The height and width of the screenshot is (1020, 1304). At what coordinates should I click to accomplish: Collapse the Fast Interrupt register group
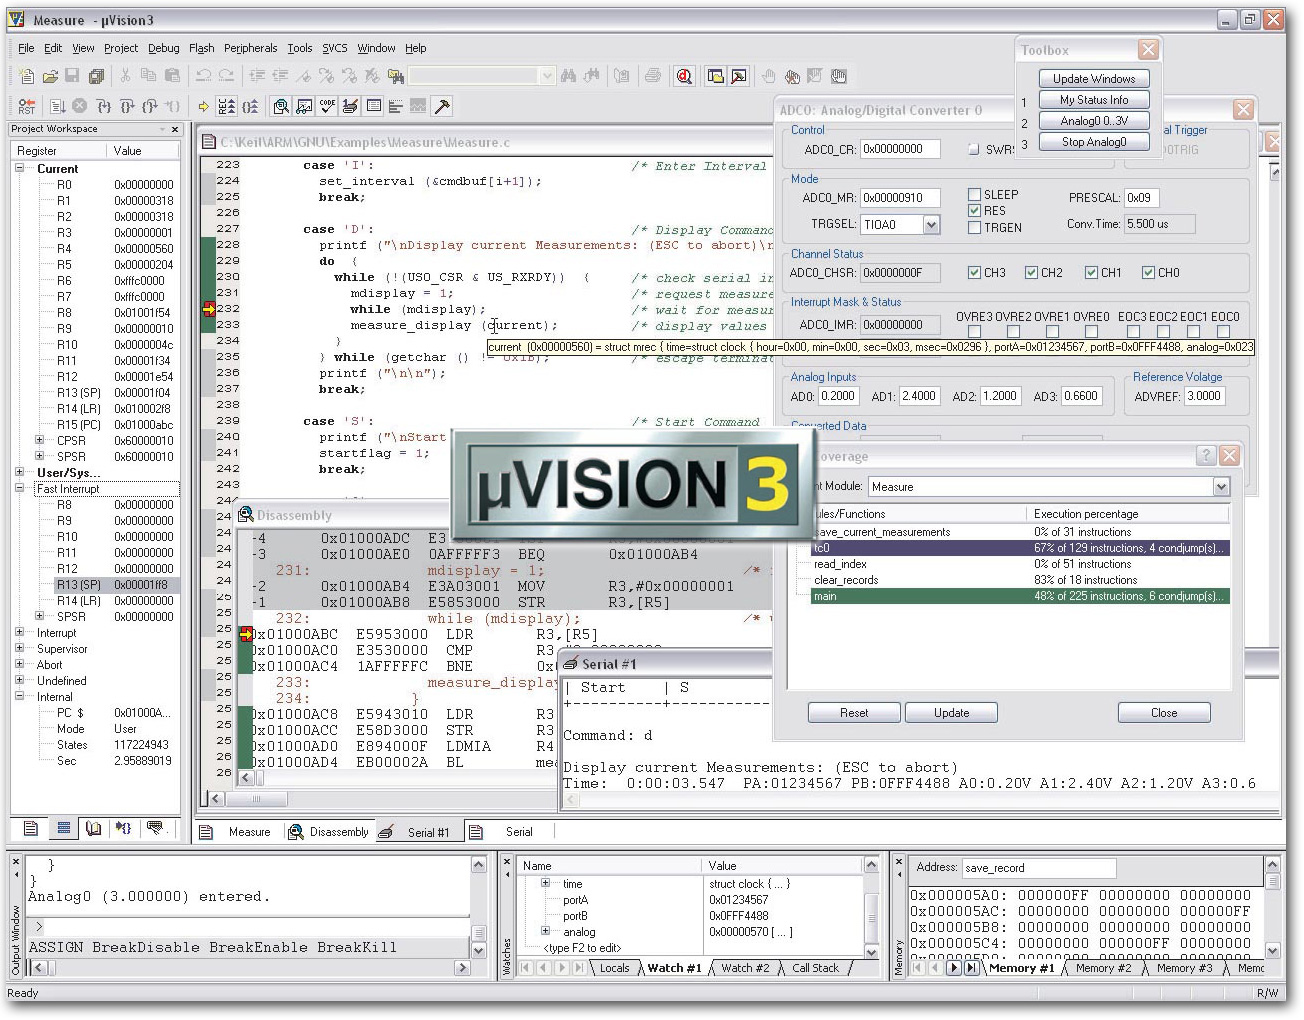click(x=20, y=489)
